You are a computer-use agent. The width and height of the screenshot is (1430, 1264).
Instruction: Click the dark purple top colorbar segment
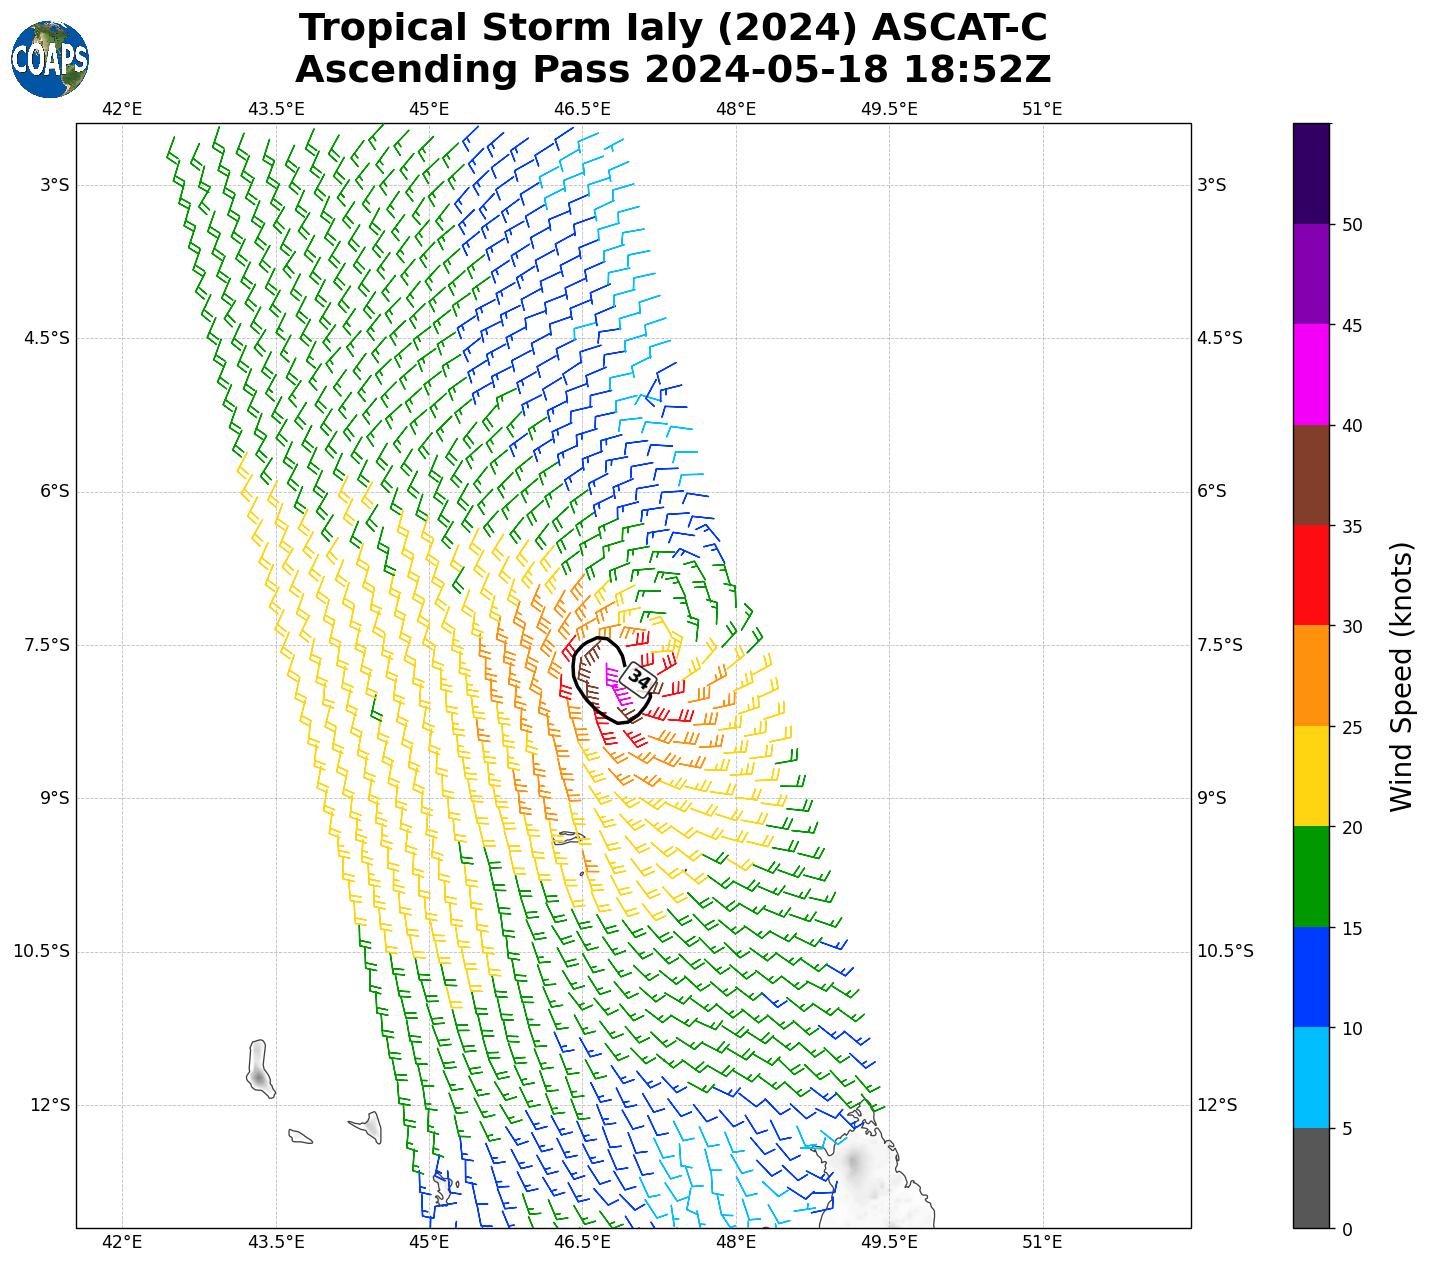[1311, 173]
